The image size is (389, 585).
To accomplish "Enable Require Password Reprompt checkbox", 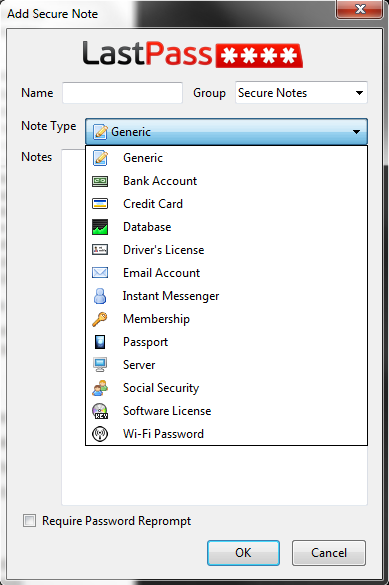I will coord(29,520).
